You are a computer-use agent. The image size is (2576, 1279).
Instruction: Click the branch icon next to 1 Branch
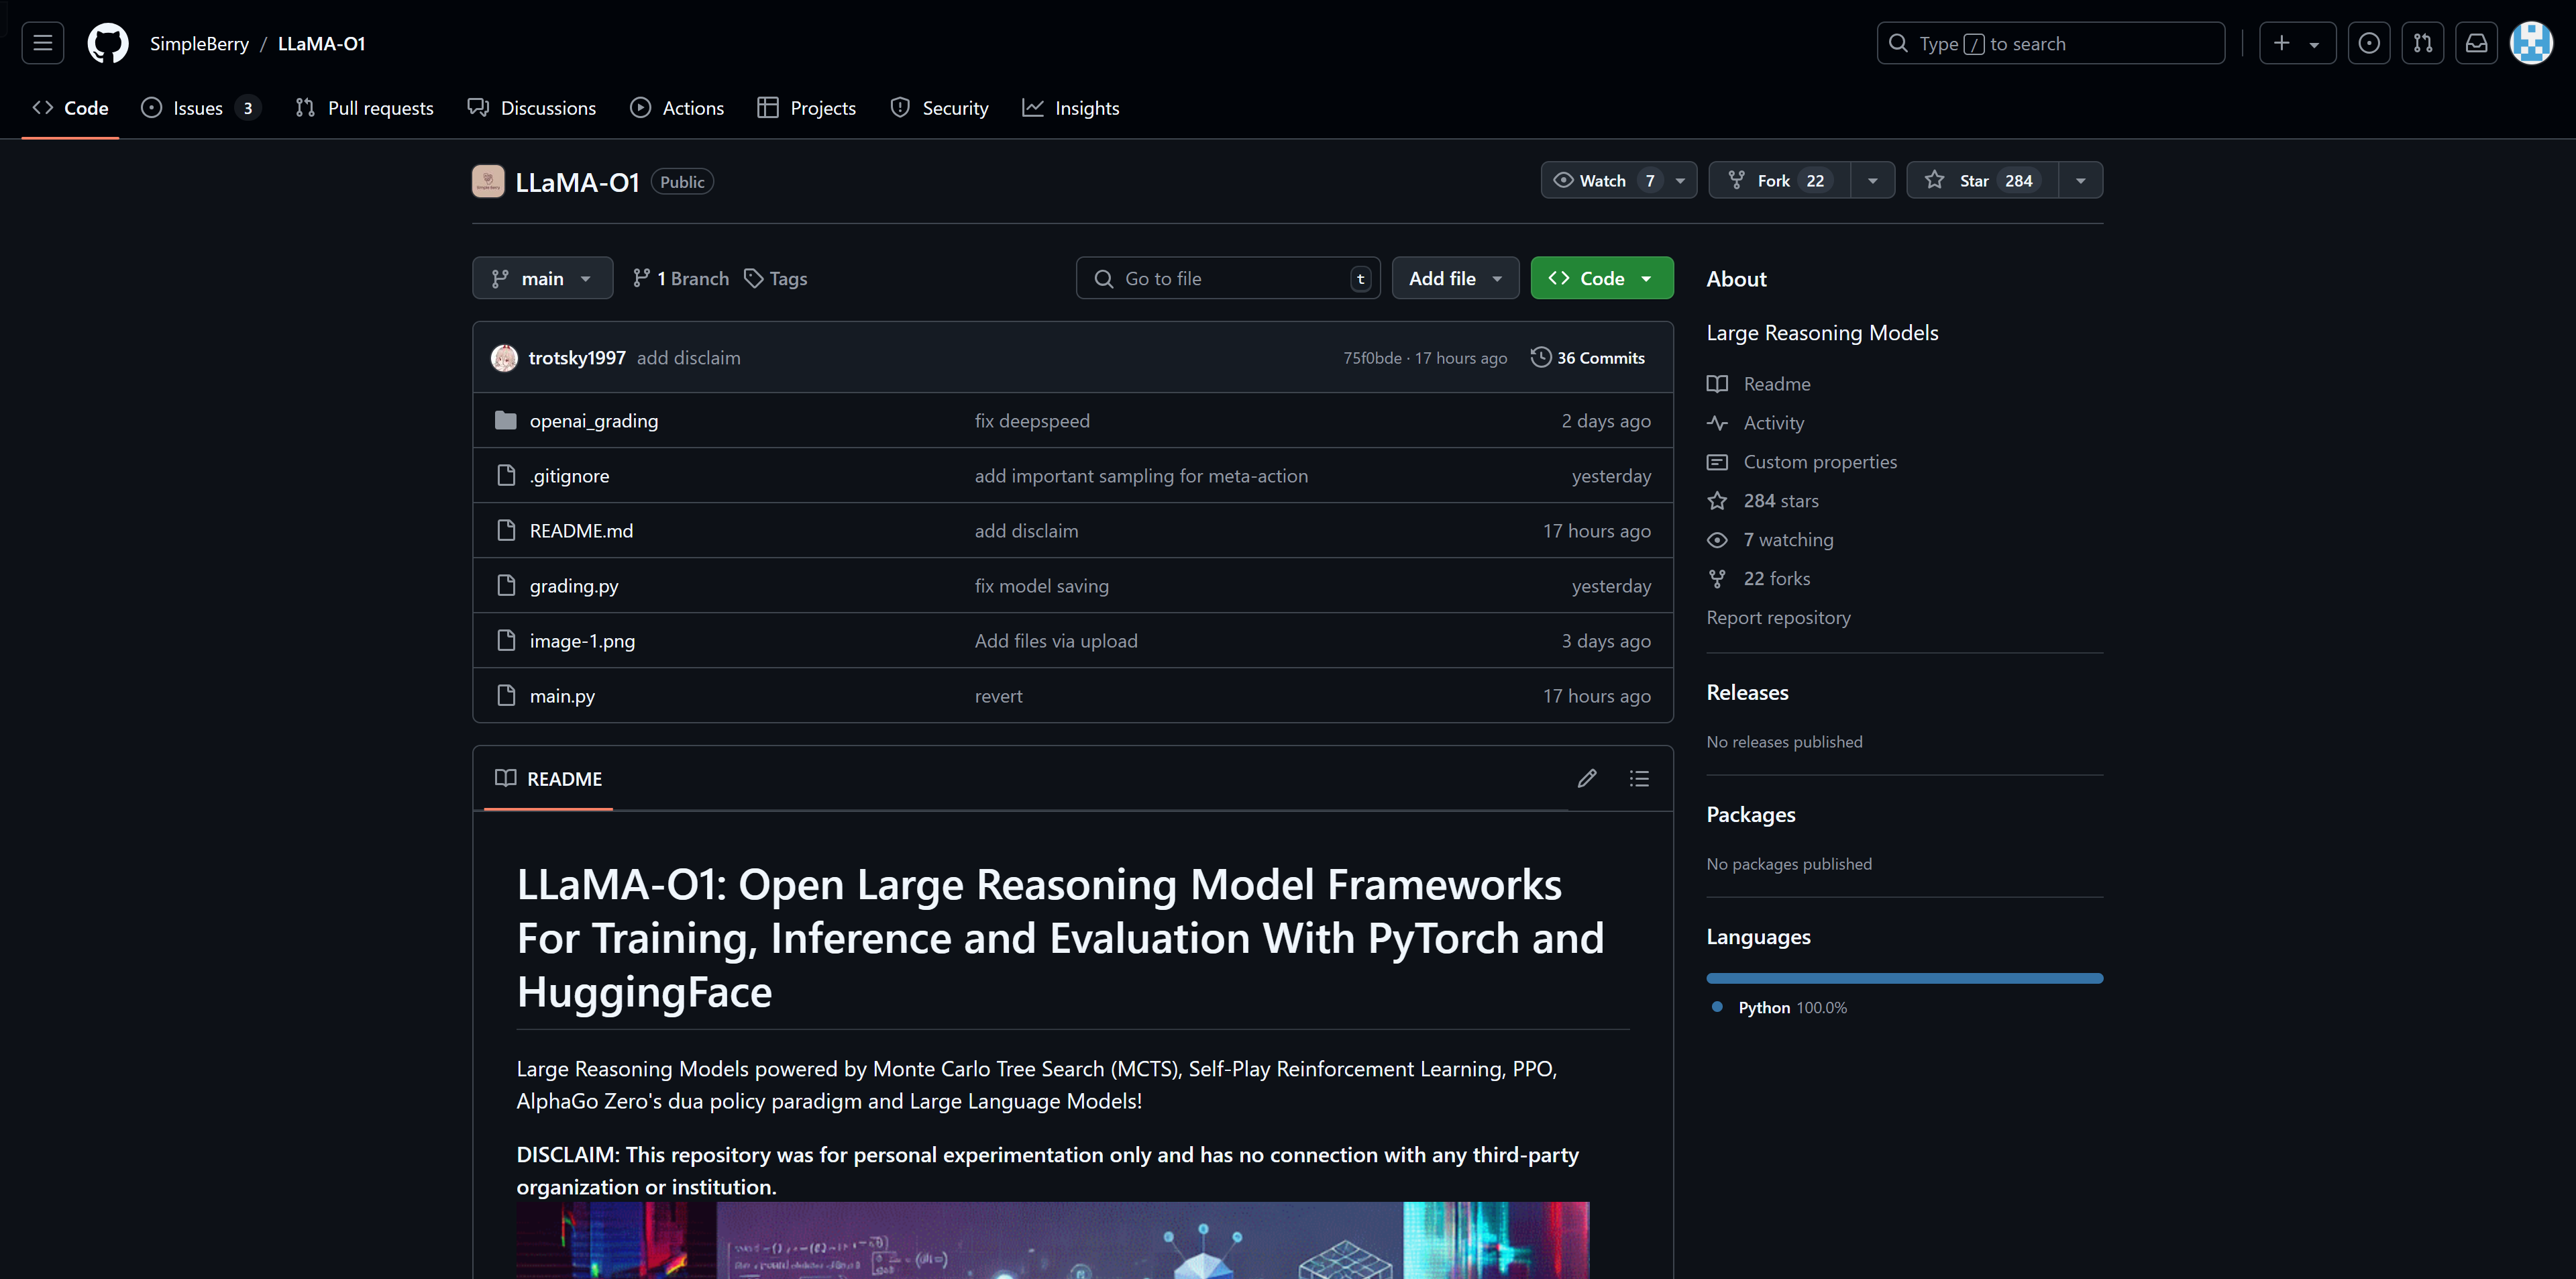(642, 278)
